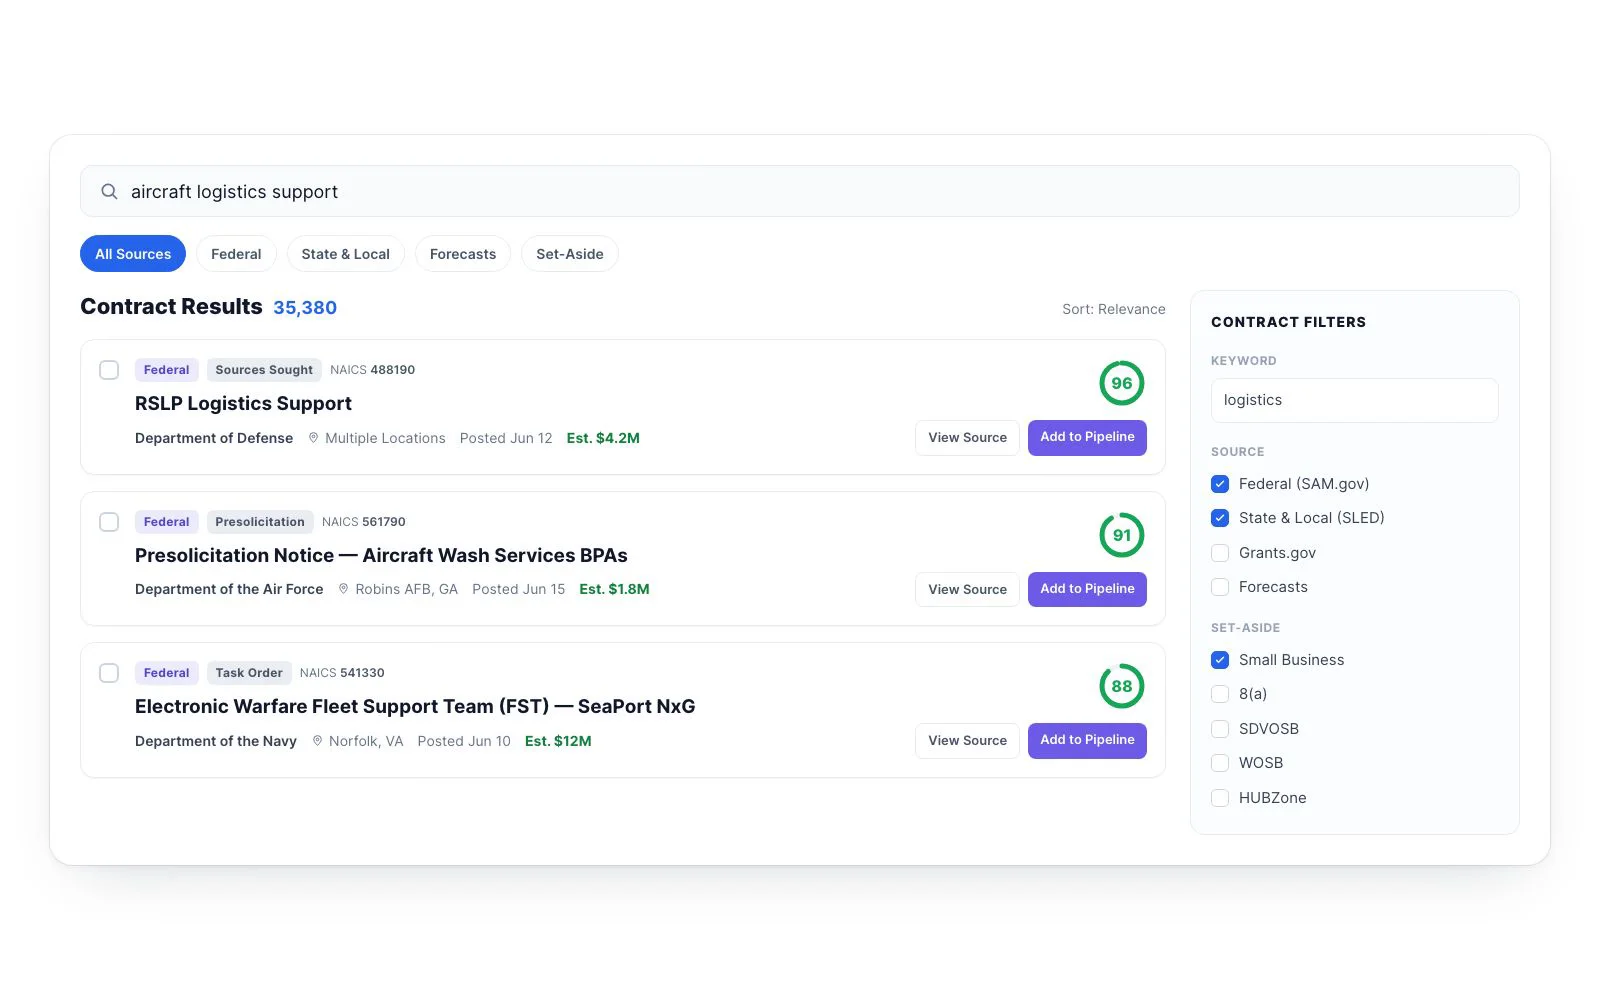Open the RSLP Logistics Support title
Screen dimensions: 1600x1000
(x=243, y=403)
